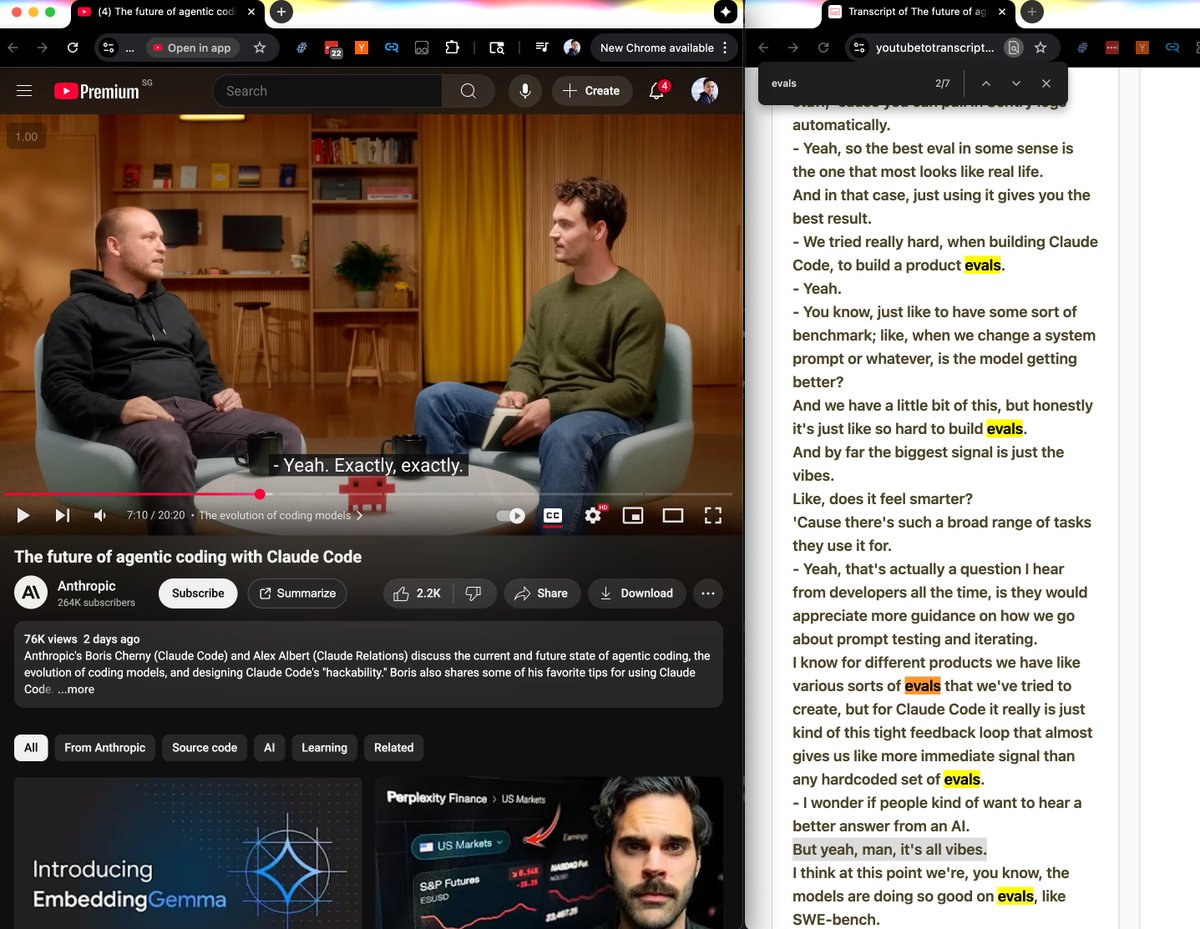Dislike the video

pyautogui.click(x=474, y=593)
